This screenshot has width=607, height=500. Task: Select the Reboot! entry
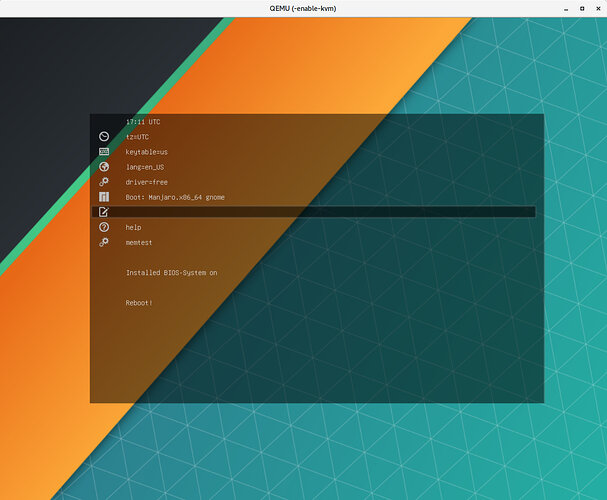tap(139, 303)
